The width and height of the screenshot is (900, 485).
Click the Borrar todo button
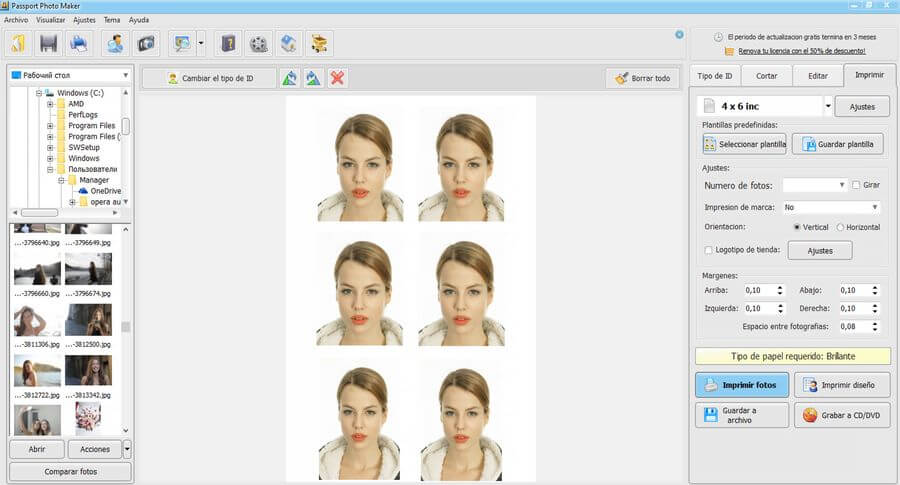[642, 78]
